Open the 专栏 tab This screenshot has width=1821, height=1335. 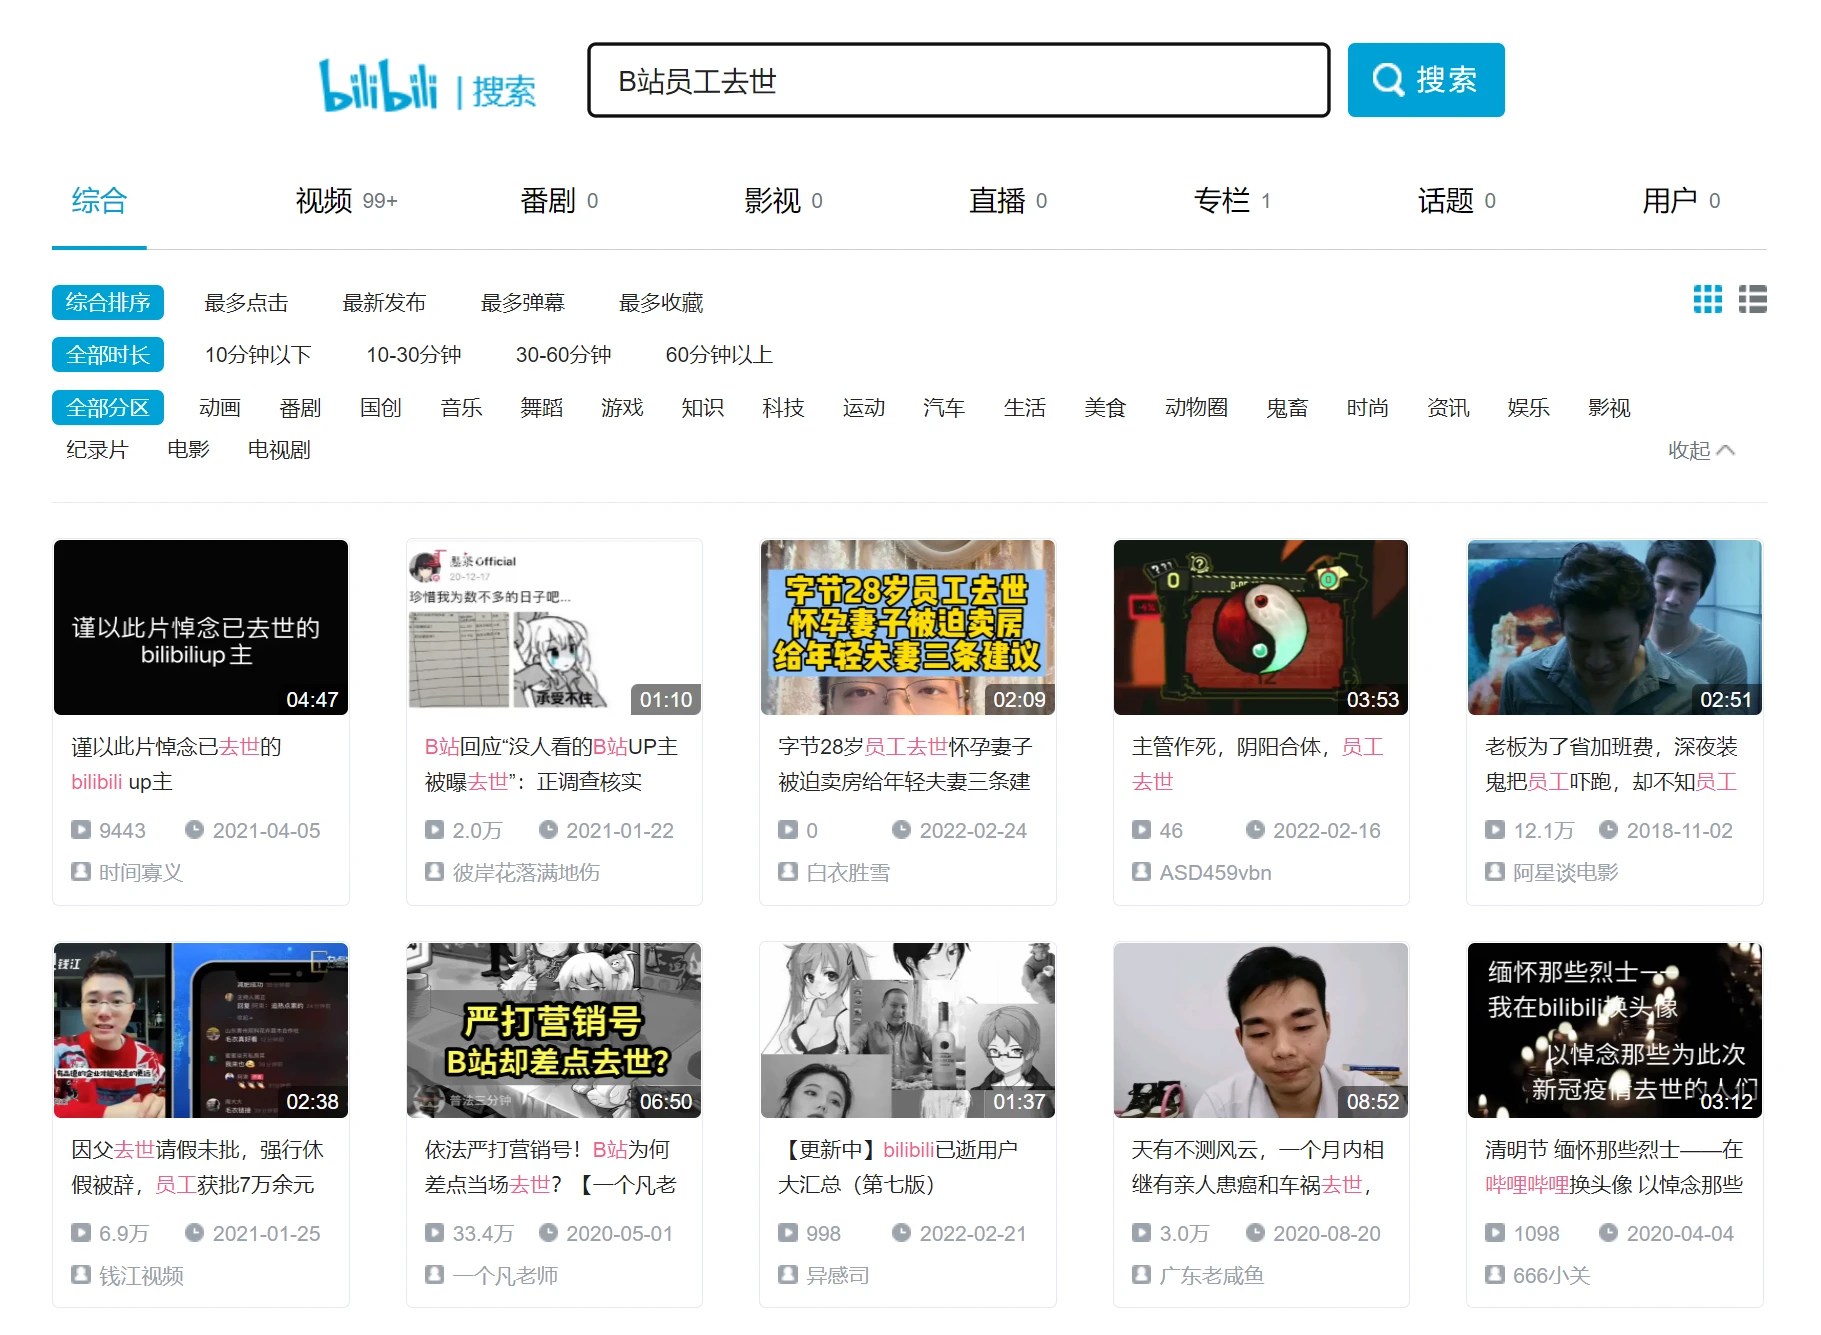1232,201
